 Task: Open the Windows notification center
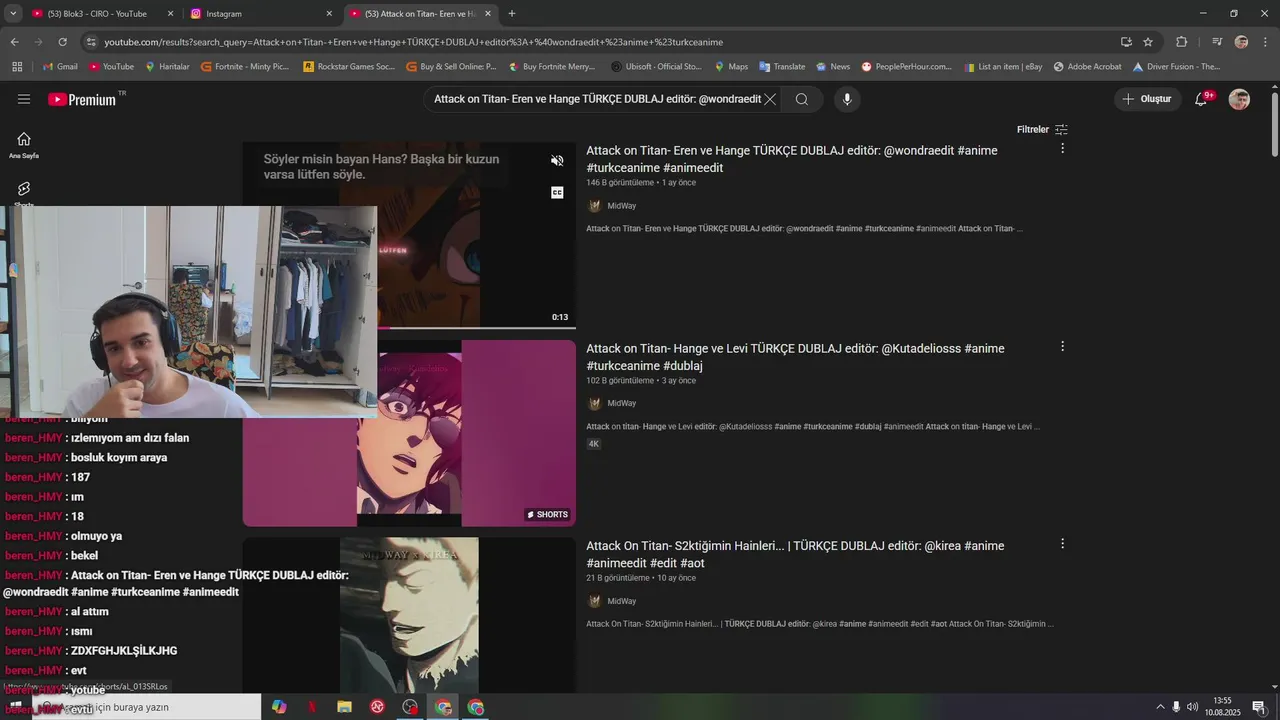1259,707
